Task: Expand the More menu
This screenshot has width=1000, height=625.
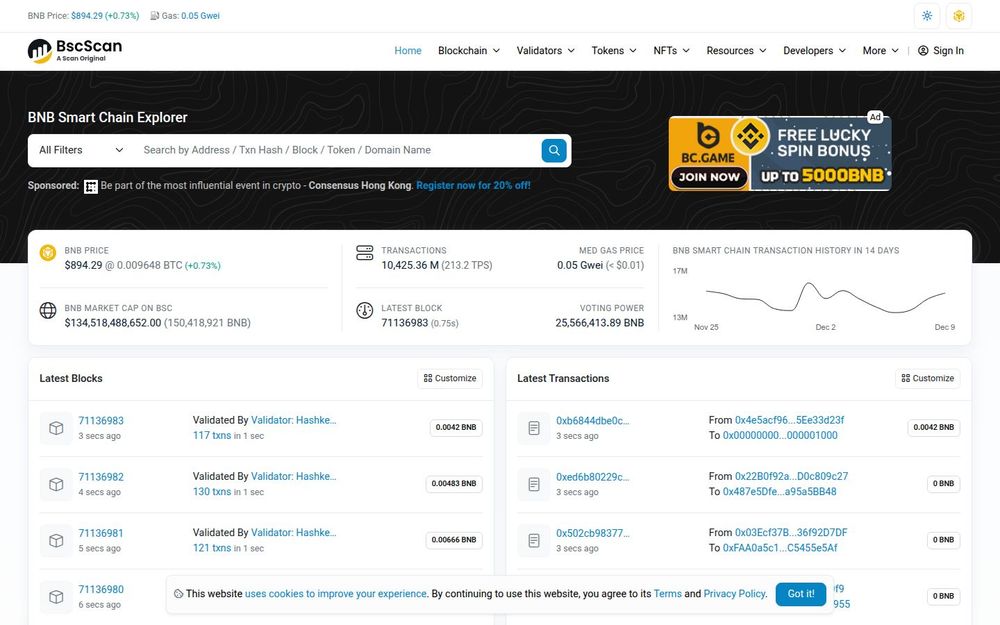Action: 881,50
